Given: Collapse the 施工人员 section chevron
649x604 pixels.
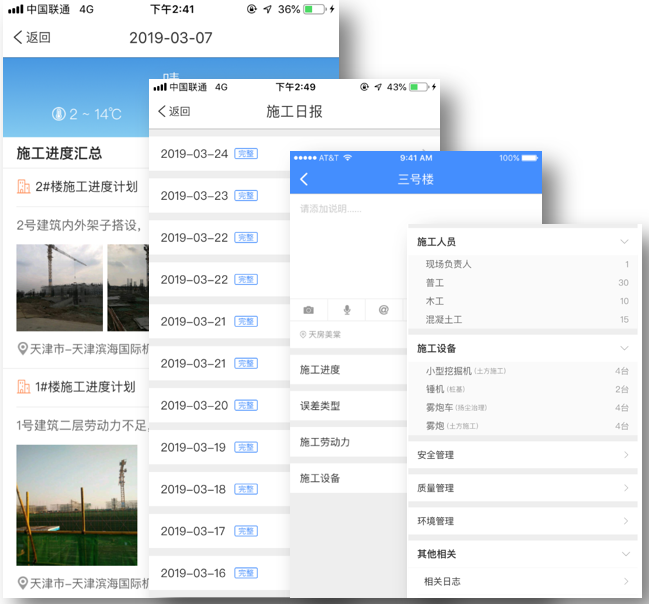Looking at the screenshot, I should pos(625,242).
